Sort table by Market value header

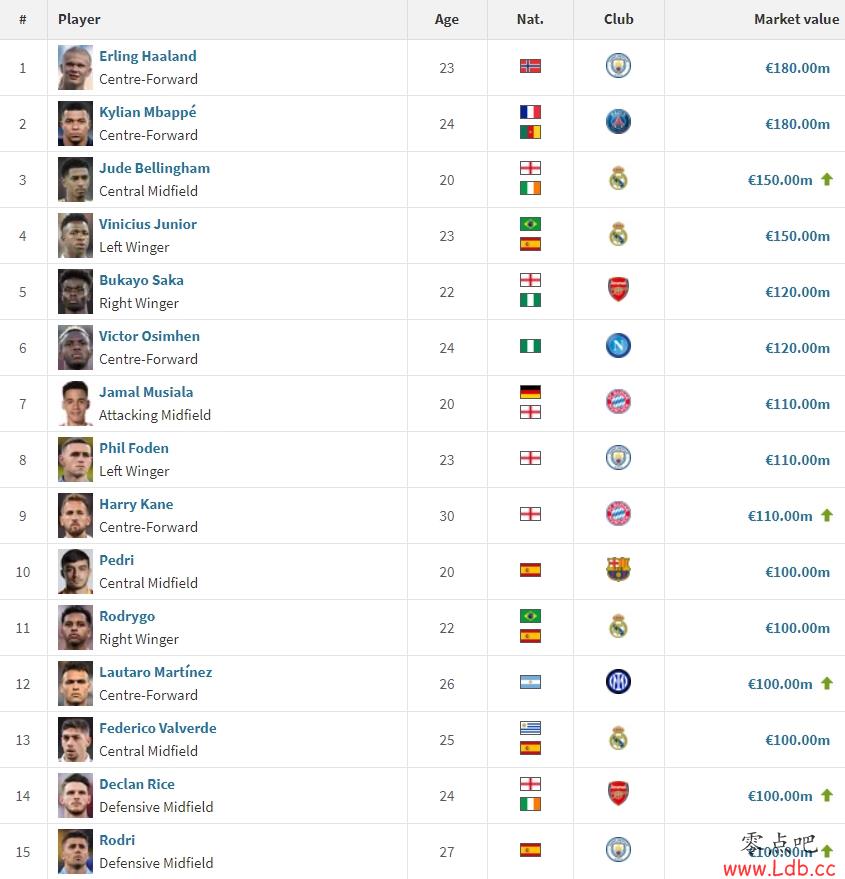coord(796,19)
